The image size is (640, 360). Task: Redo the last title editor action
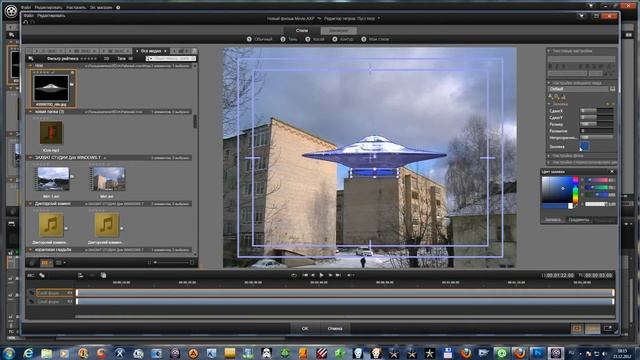(x=33, y=22)
